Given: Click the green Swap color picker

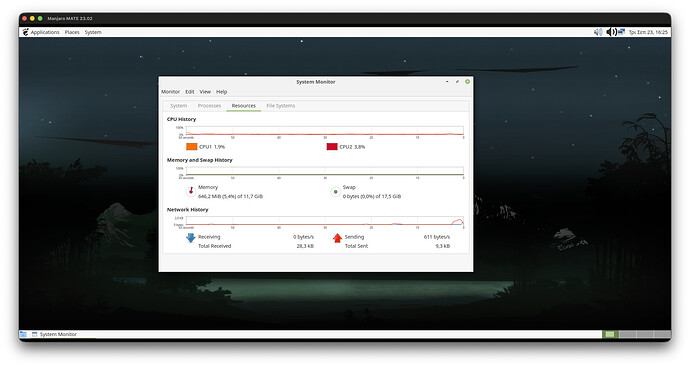Looking at the screenshot, I should (x=335, y=192).
